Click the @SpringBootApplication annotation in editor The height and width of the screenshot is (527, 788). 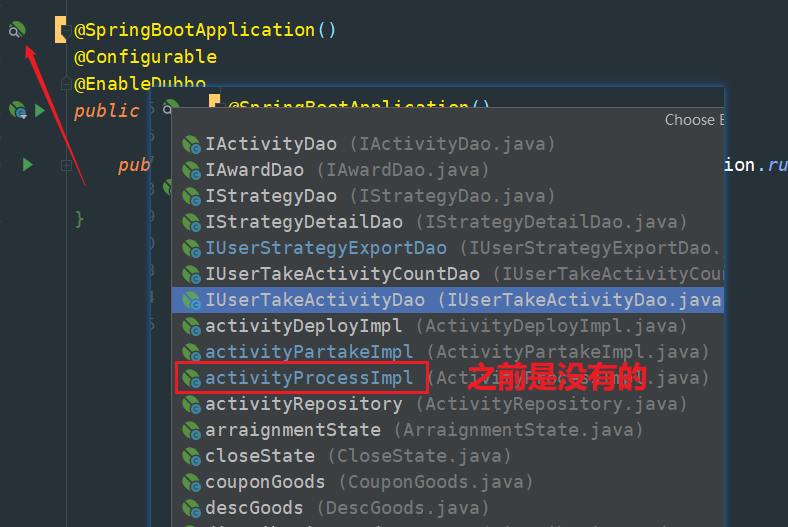[x=205, y=30]
